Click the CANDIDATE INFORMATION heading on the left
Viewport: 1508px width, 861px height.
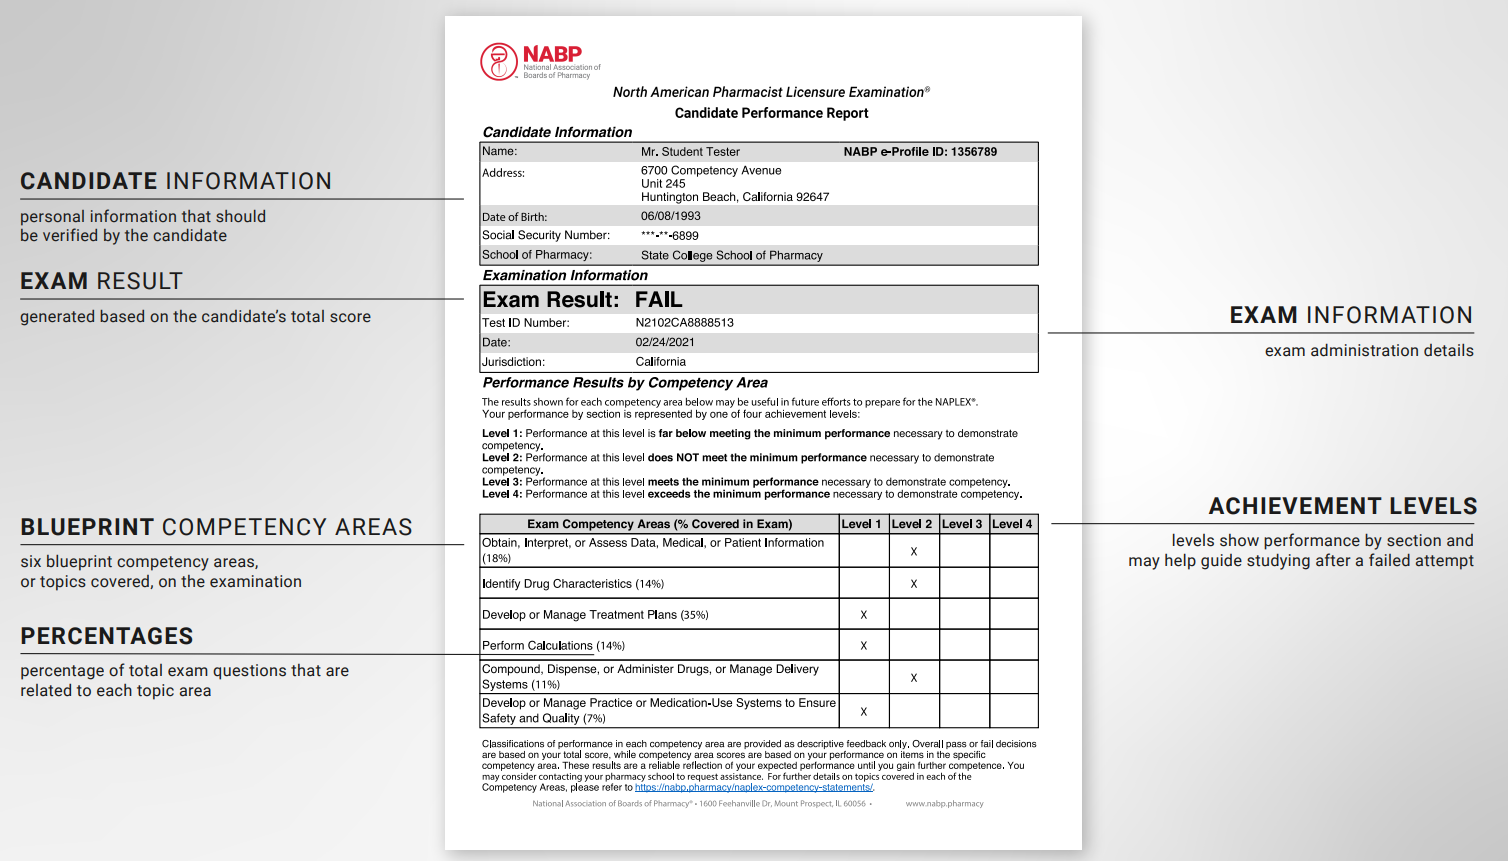click(176, 181)
